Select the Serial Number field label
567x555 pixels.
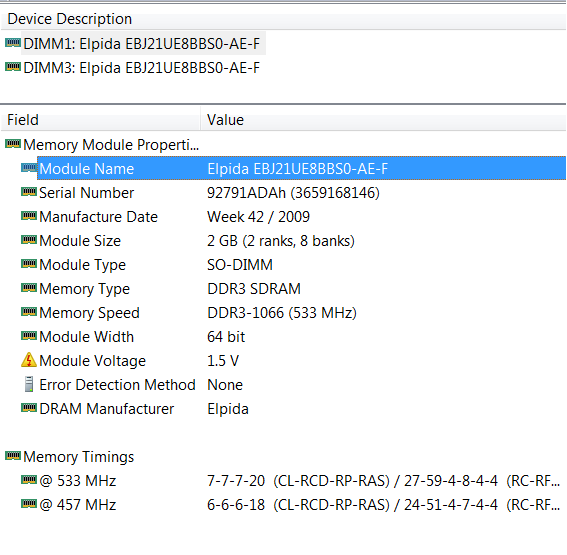click(x=86, y=193)
